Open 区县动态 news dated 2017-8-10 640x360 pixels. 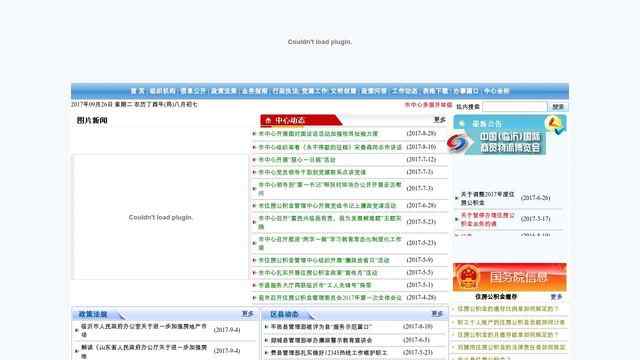321,327
